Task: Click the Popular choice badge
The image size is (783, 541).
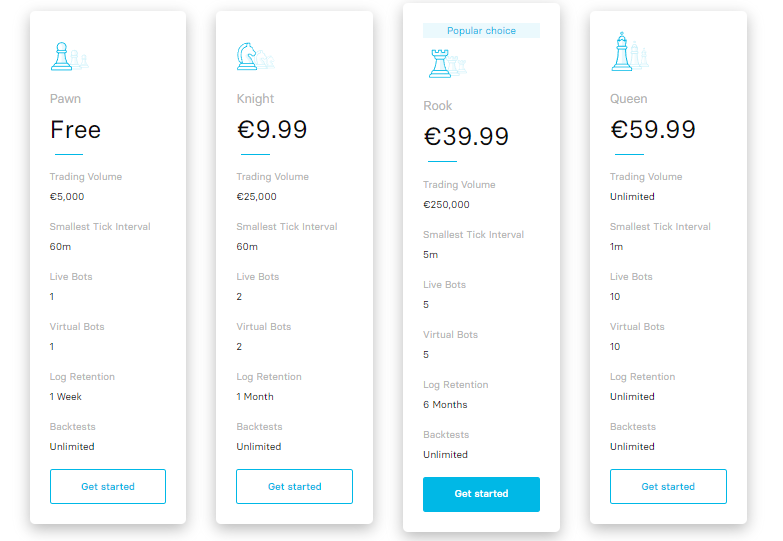Action: point(481,31)
